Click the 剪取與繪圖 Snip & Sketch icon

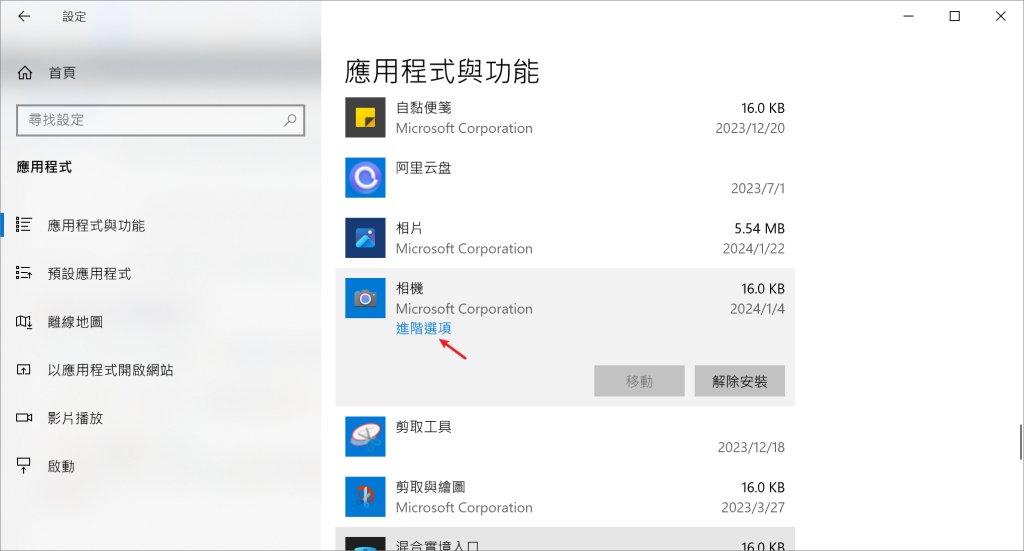(x=365, y=496)
